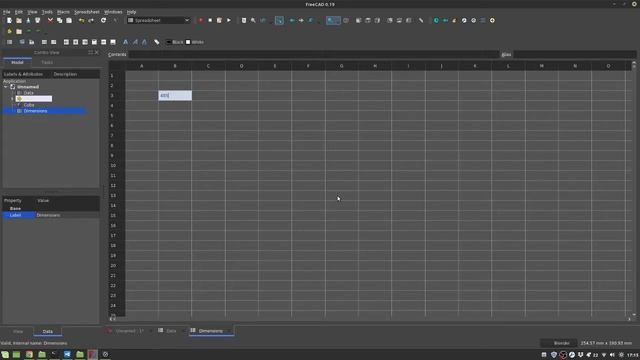Viewport: 640px width, 360px height.
Task: Close the Combo View panel
Action: click(x=97, y=52)
